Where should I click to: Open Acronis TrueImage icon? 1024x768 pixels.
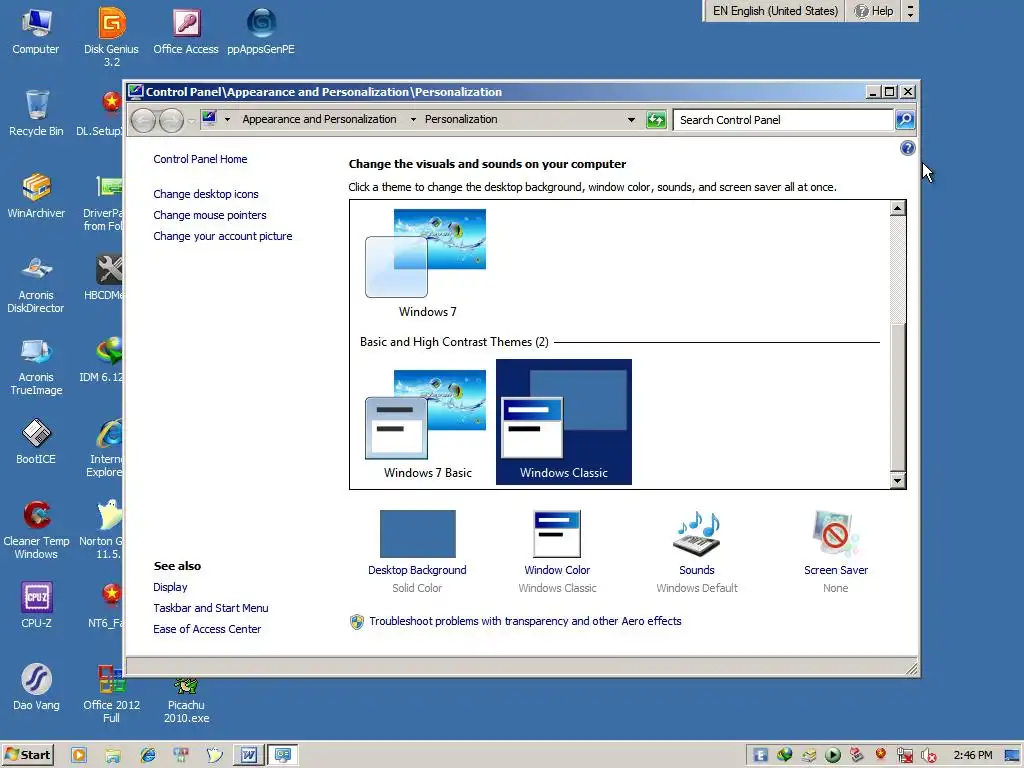click(x=36, y=366)
